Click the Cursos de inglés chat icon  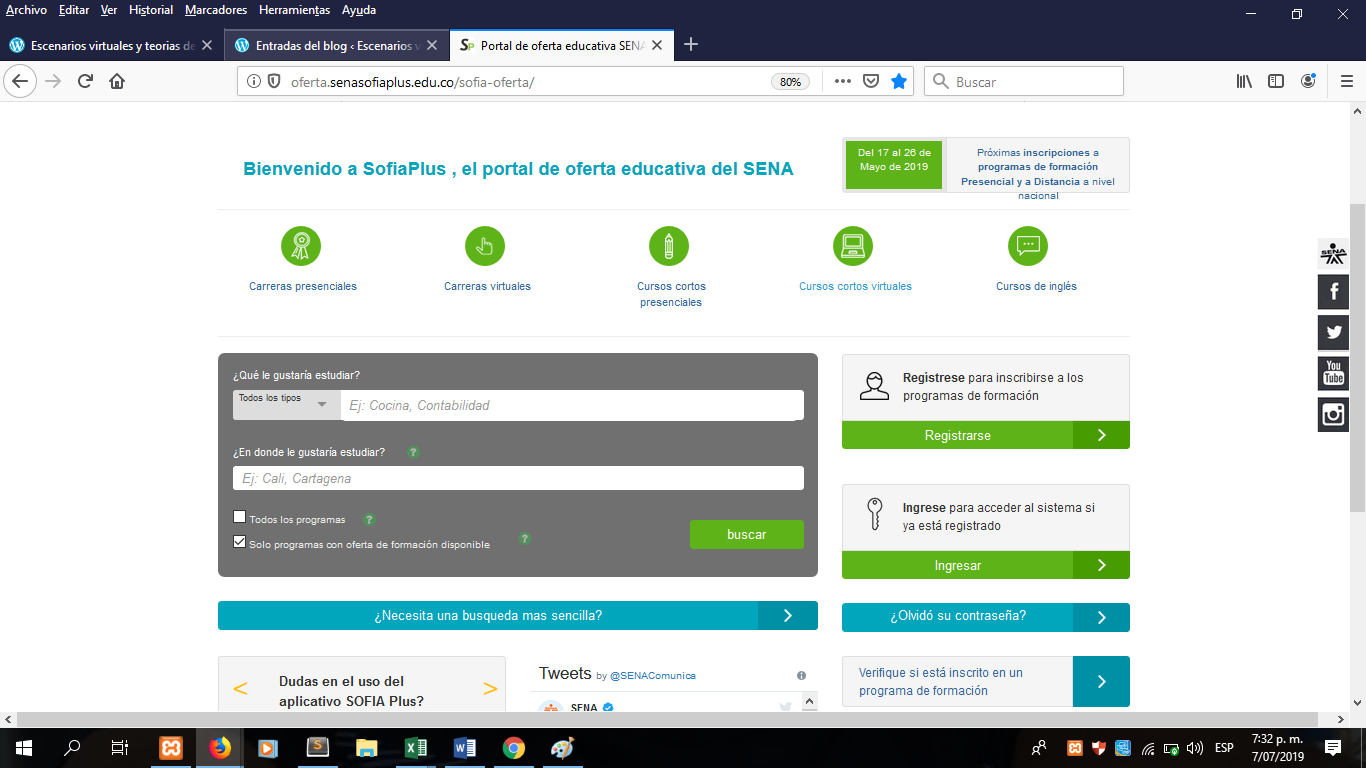point(1028,246)
